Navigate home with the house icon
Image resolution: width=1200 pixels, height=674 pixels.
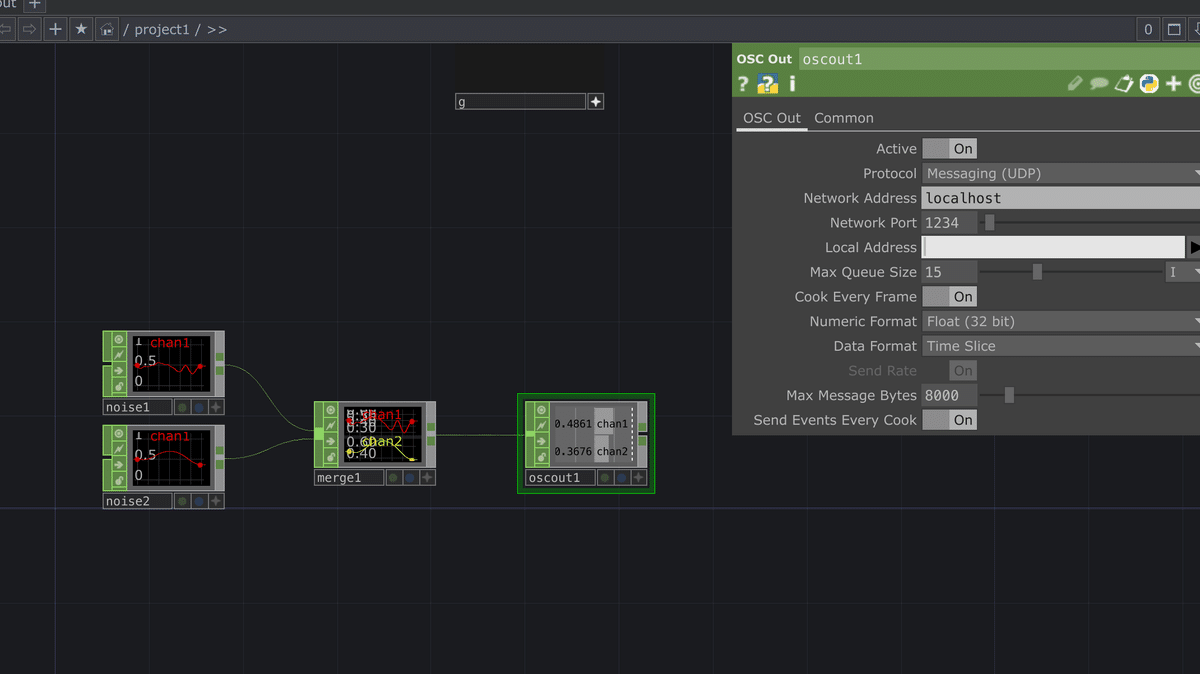coord(106,29)
